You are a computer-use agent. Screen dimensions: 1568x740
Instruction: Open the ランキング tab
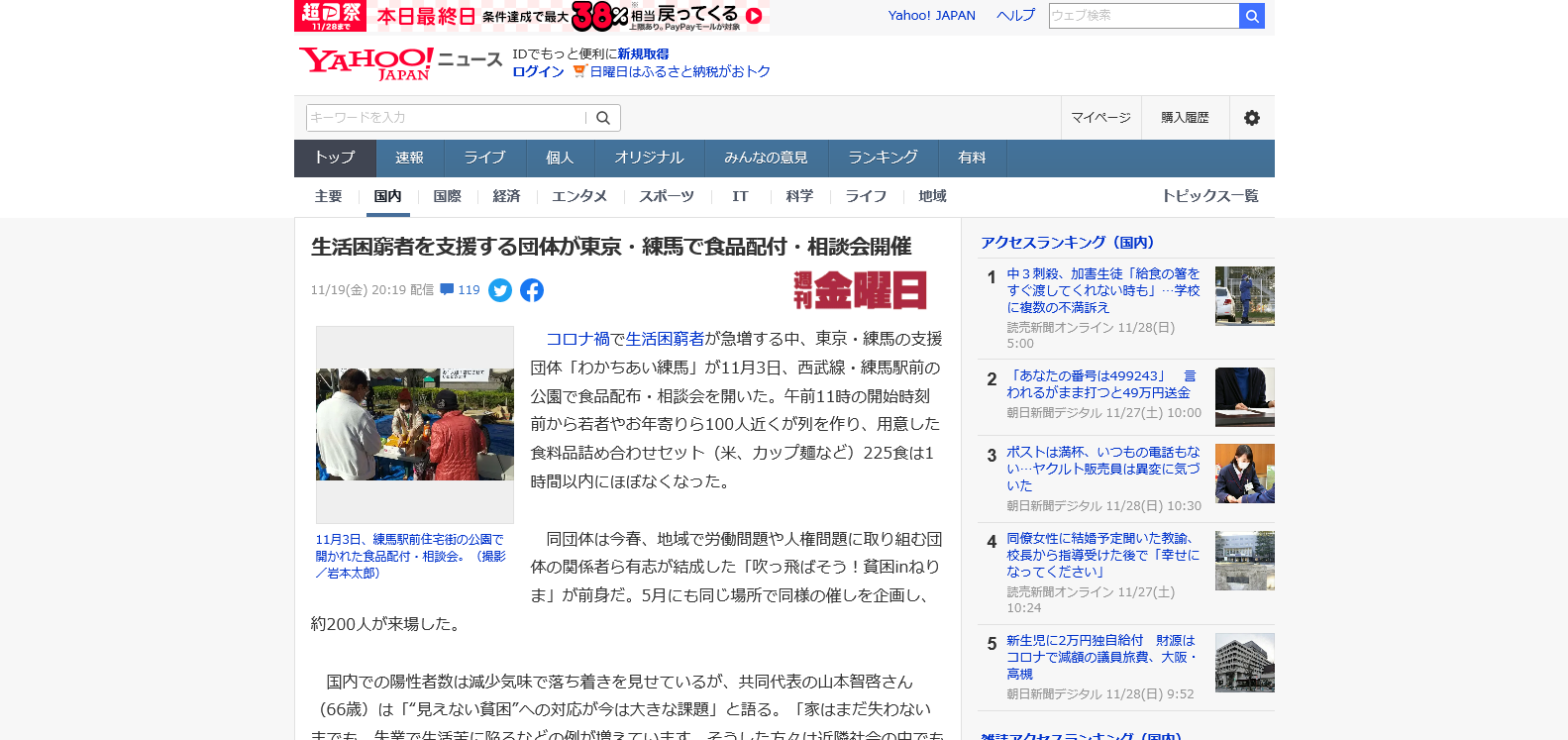(882, 158)
